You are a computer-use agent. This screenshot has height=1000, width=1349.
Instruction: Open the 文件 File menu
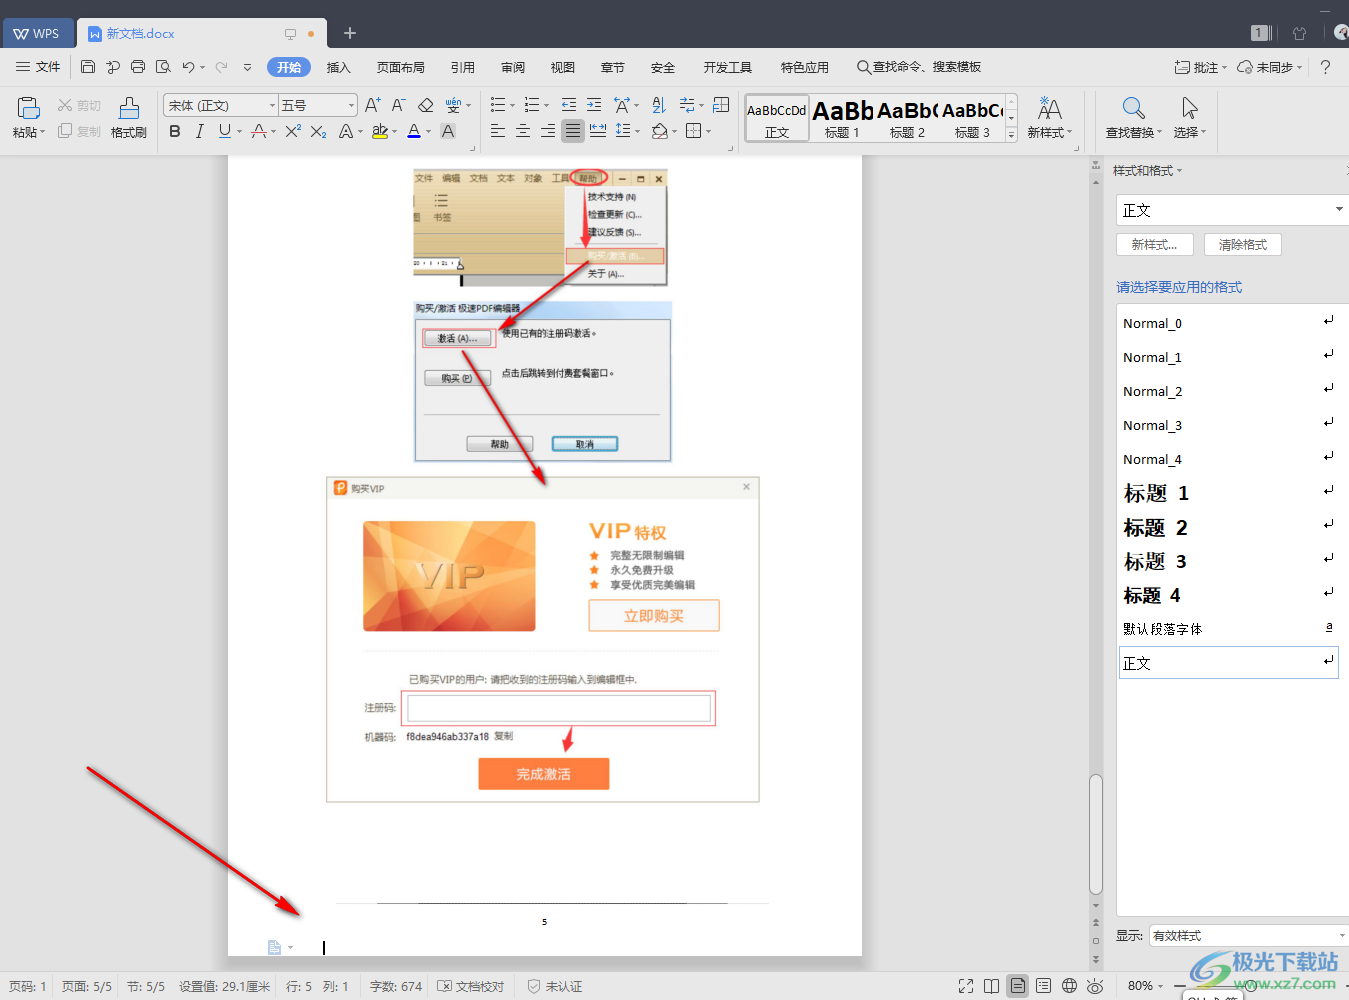pyautogui.click(x=38, y=67)
